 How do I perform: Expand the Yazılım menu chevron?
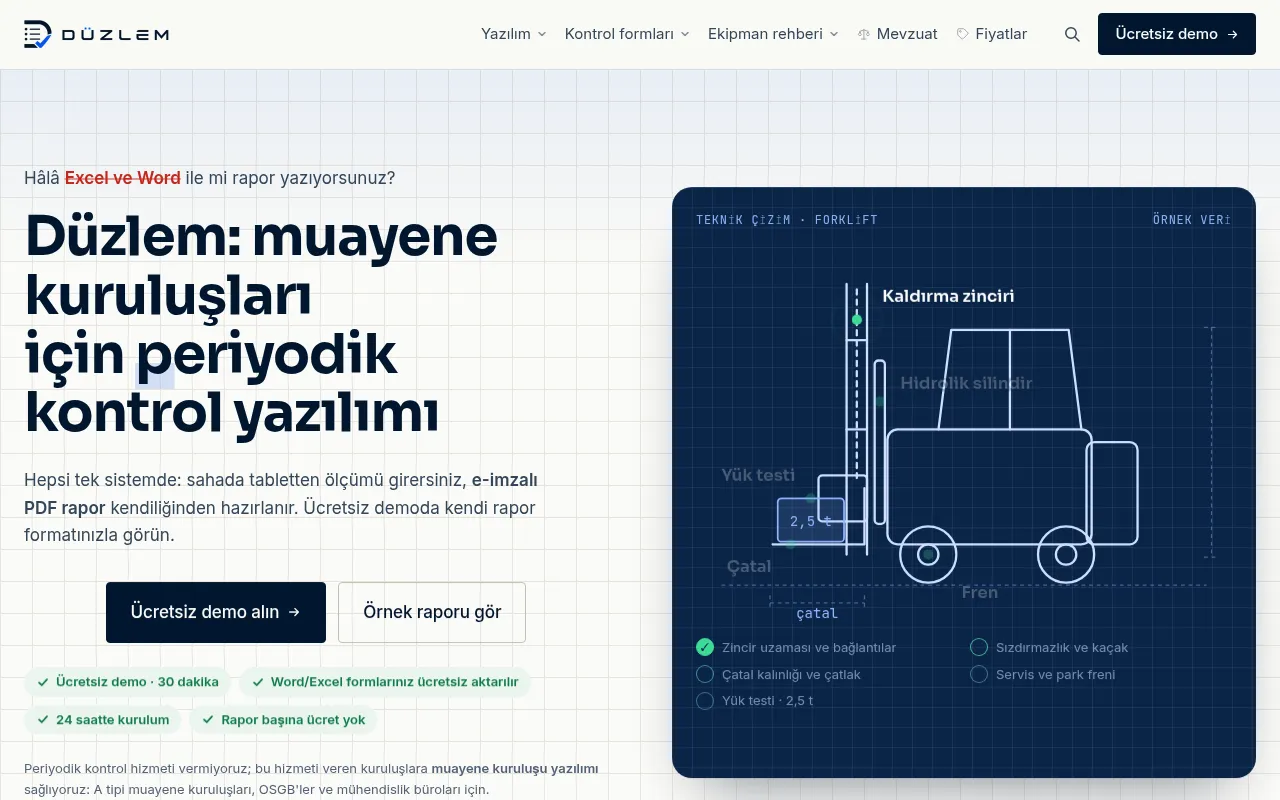542,34
